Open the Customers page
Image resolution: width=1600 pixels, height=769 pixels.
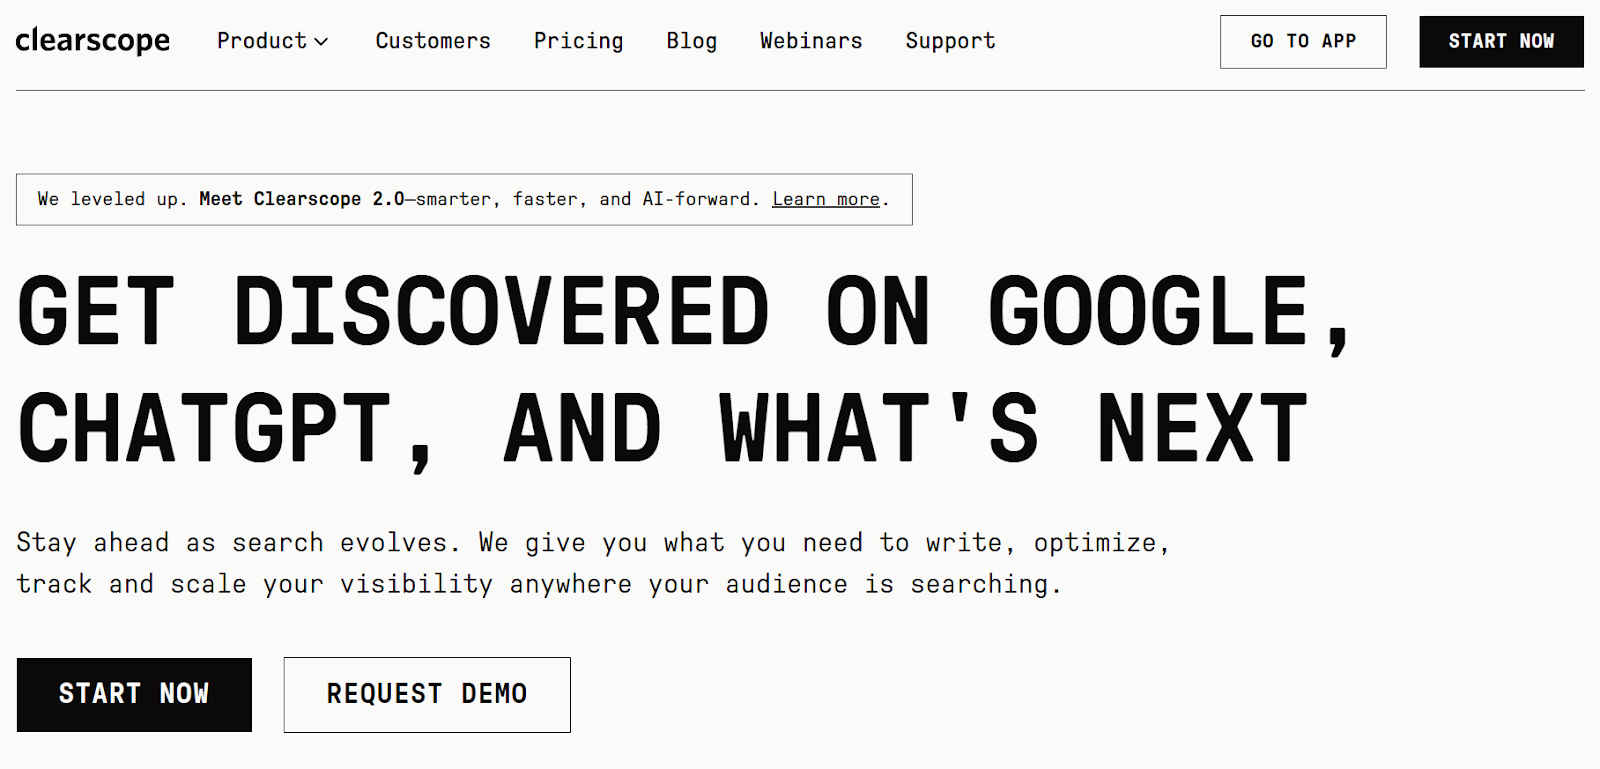coord(433,41)
